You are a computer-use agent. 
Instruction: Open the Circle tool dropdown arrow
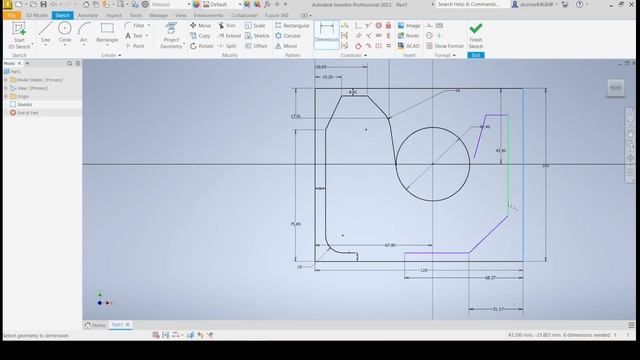pos(65,45)
